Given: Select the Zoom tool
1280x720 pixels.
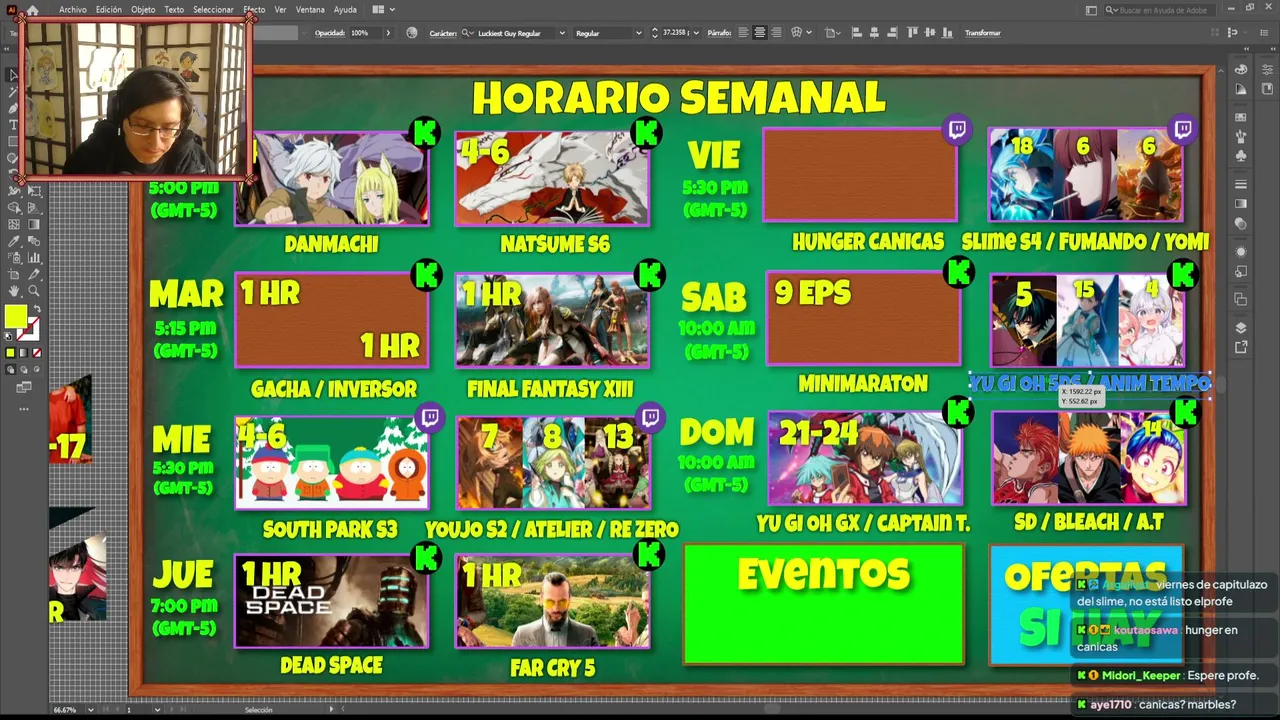Looking at the screenshot, I should 33,291.
